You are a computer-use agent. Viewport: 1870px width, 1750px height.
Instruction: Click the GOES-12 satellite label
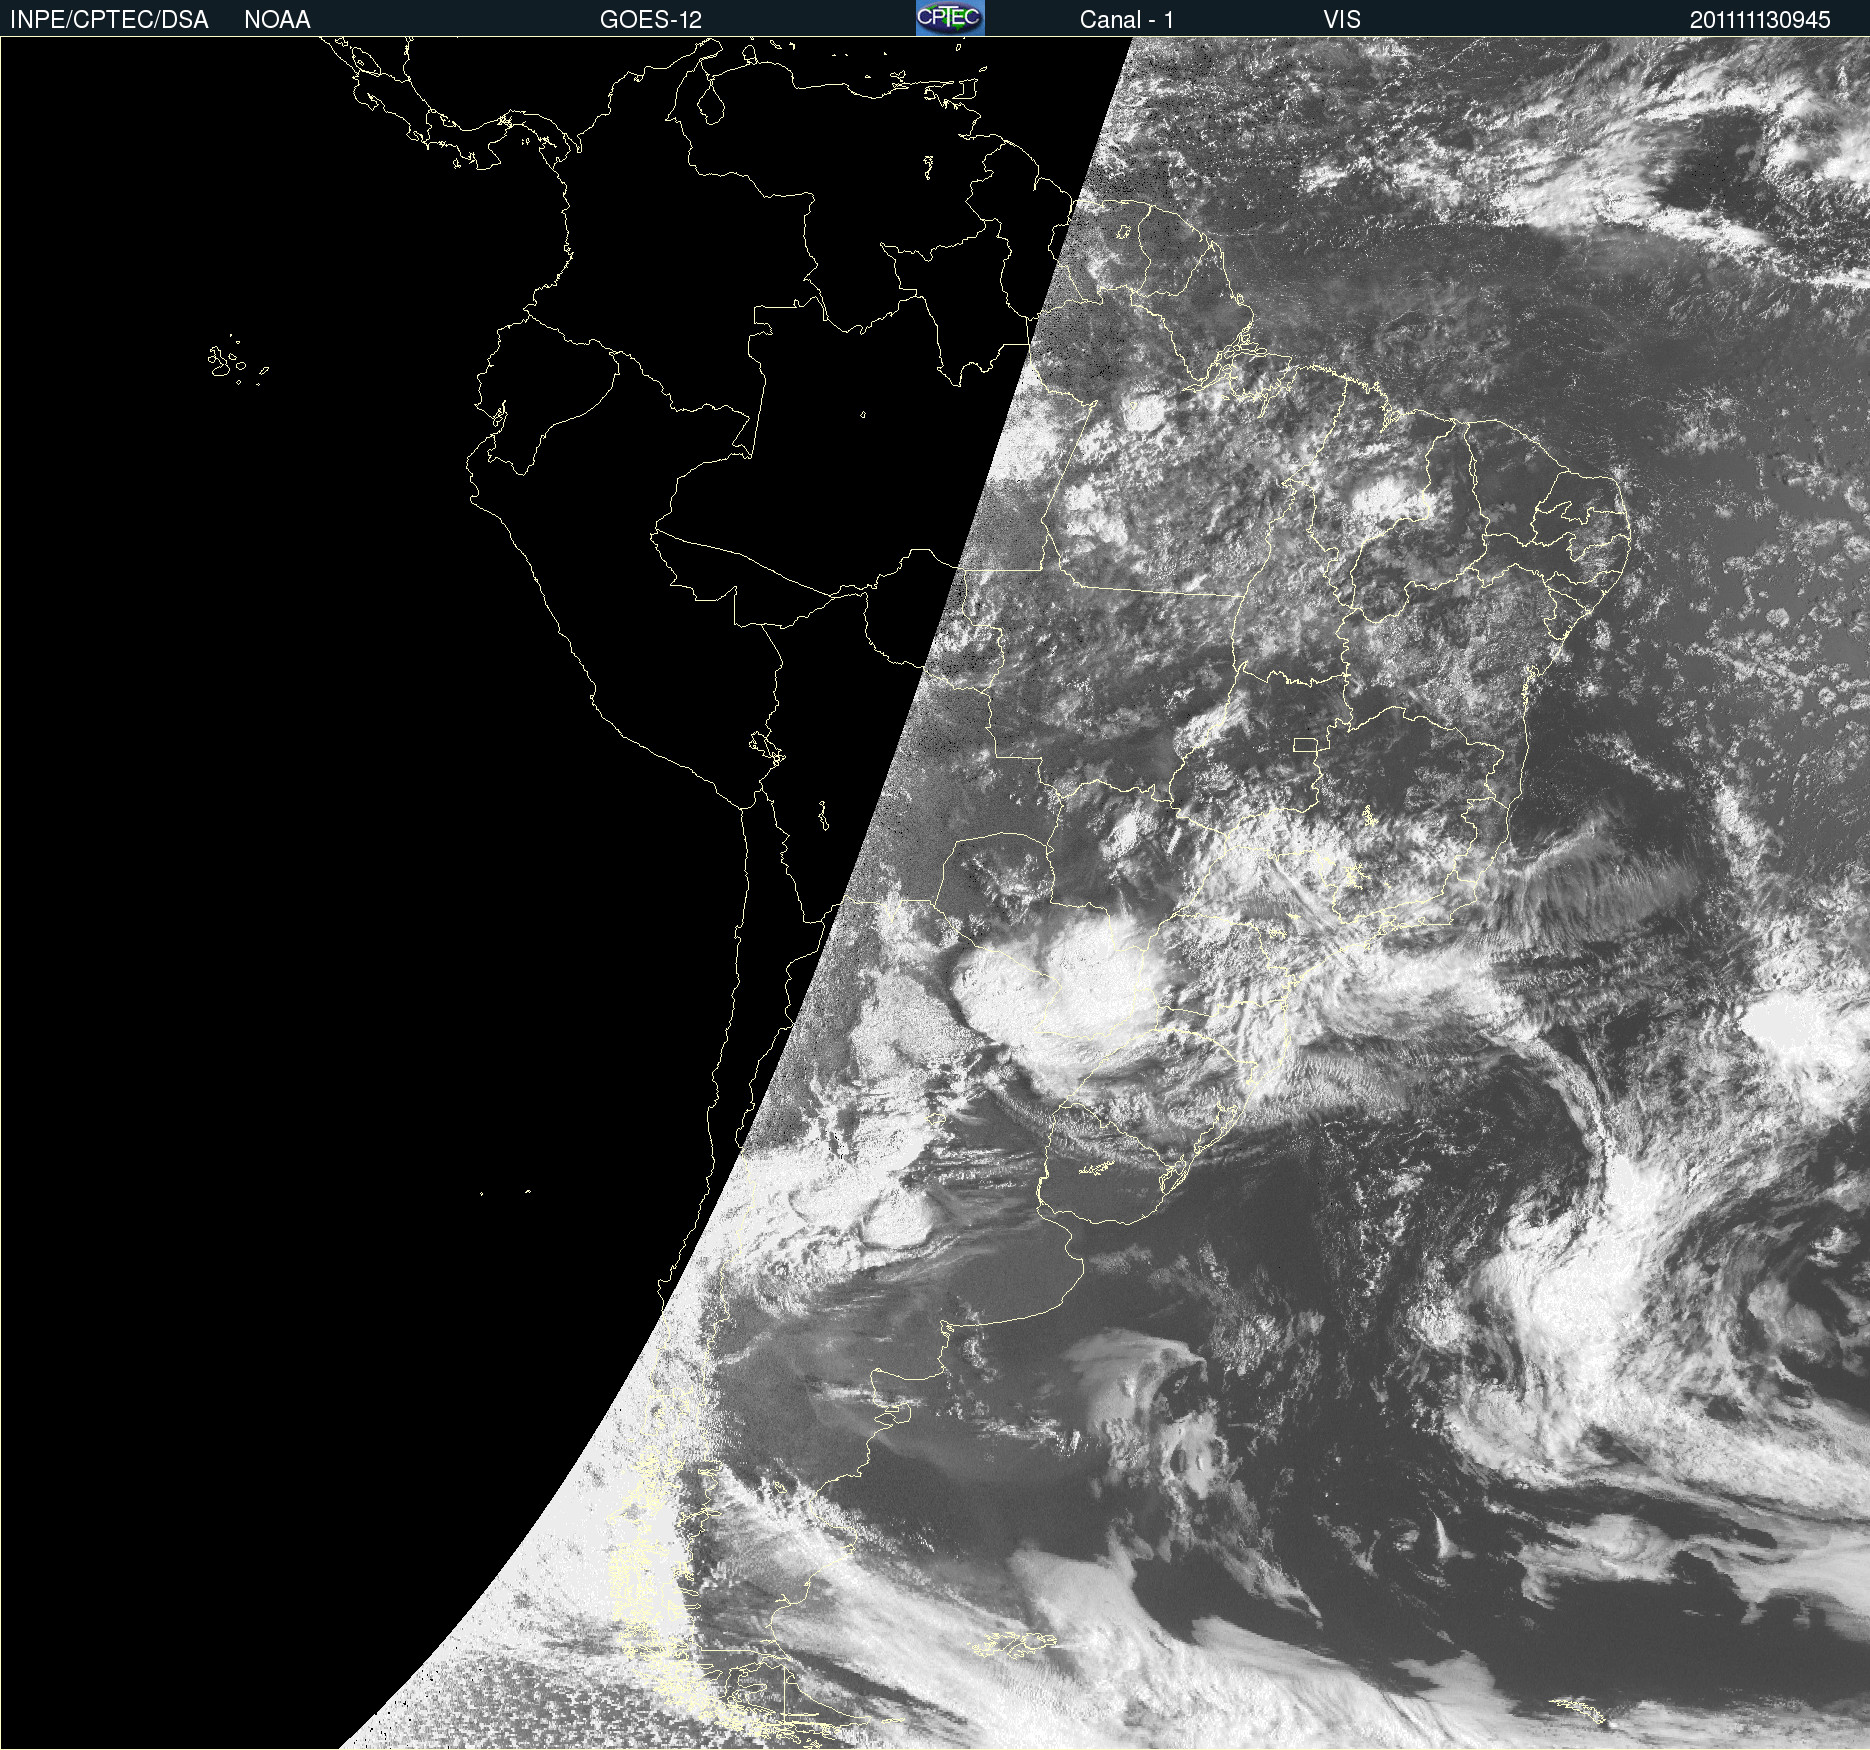(651, 20)
